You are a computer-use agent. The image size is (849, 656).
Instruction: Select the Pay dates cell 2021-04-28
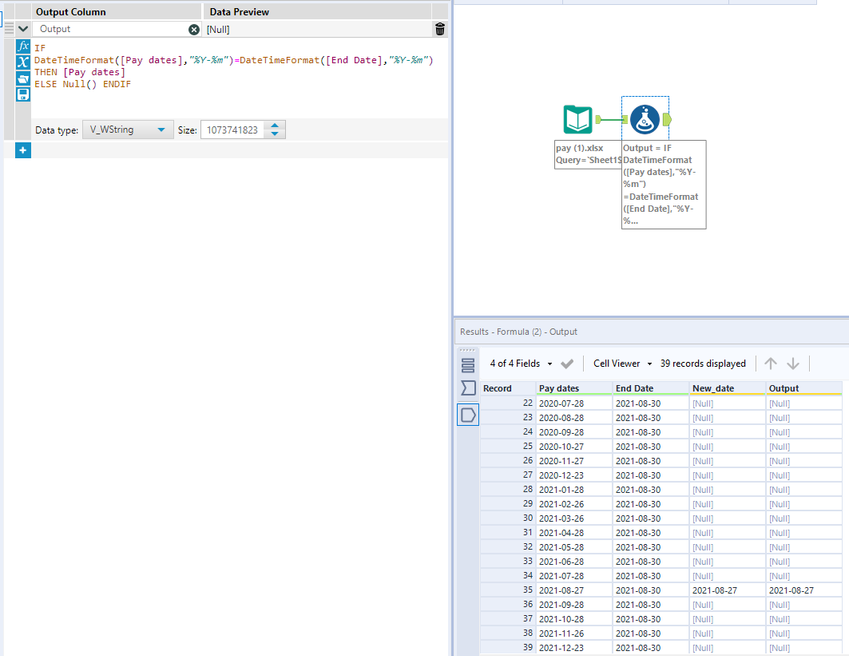[573, 533]
